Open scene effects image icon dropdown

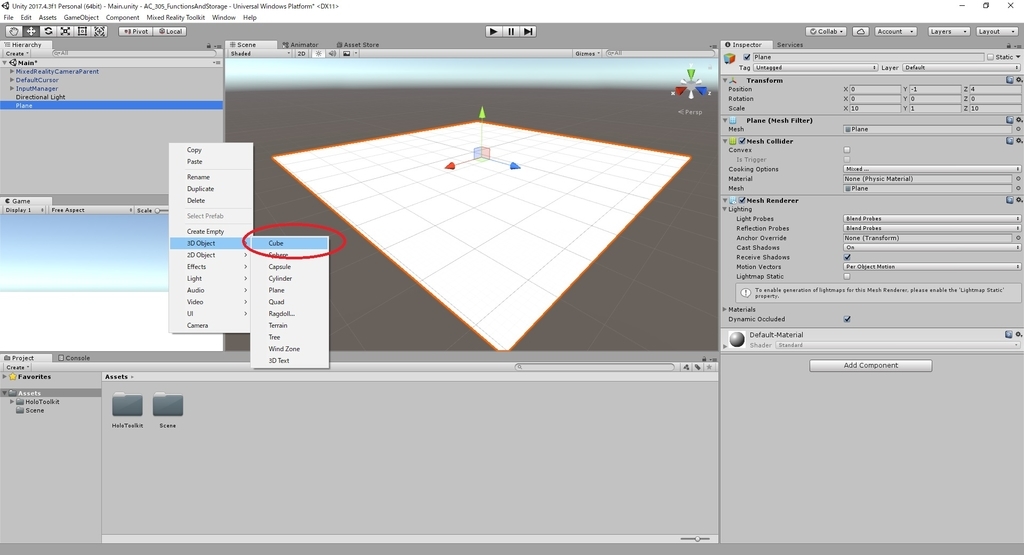tap(349, 54)
